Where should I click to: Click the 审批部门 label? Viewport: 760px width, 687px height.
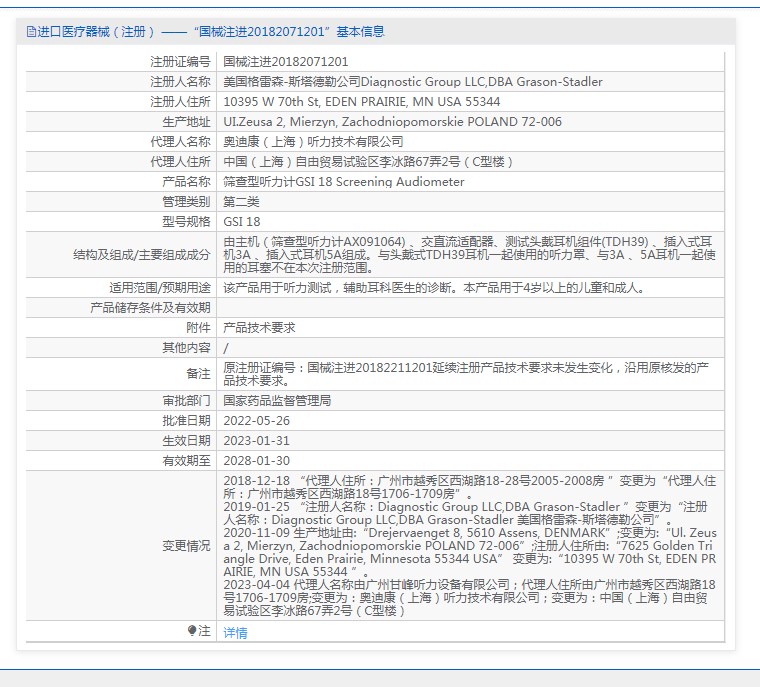[x=186, y=400]
